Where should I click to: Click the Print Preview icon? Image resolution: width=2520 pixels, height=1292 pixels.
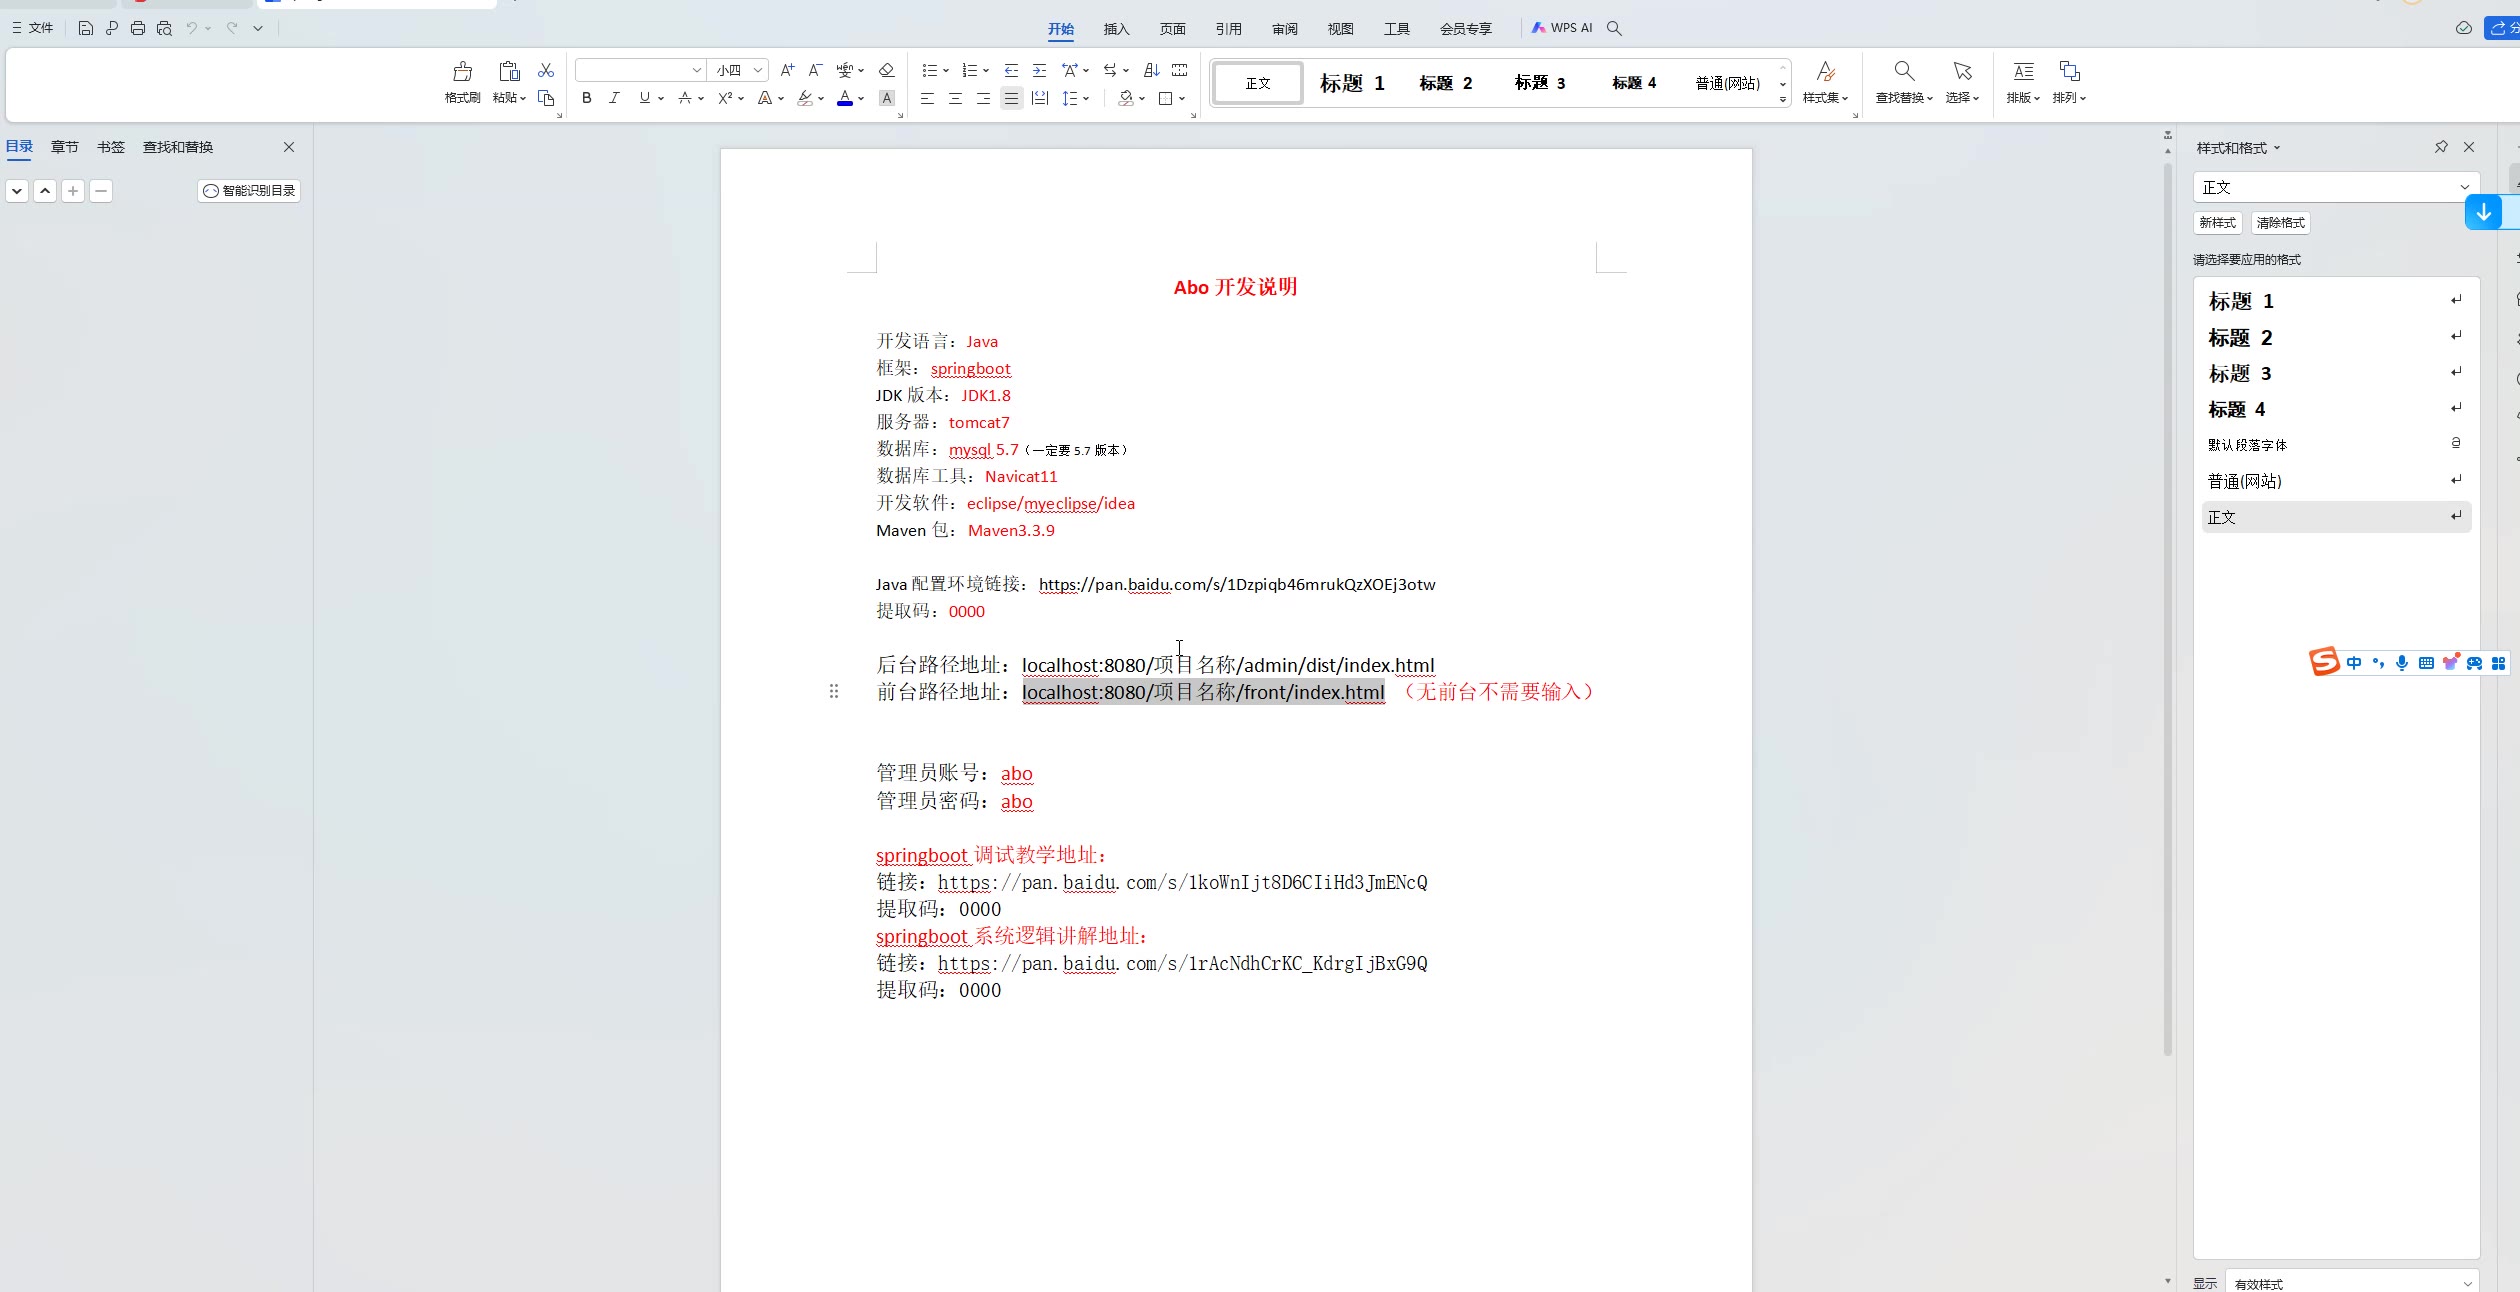click(164, 28)
